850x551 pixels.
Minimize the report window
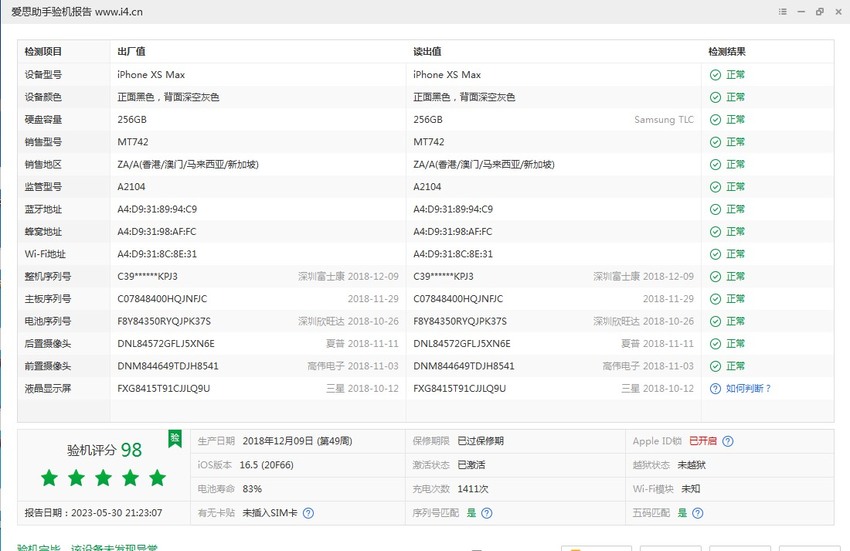[801, 11]
